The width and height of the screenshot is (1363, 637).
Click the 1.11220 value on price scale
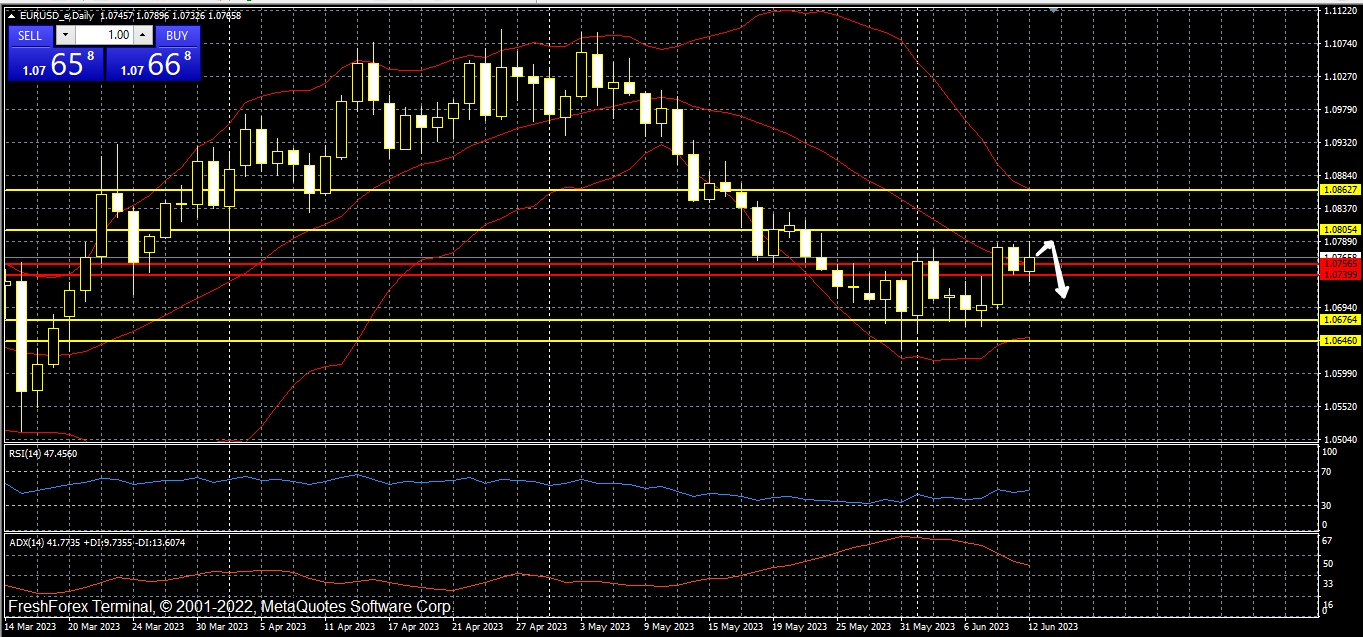1339,10
